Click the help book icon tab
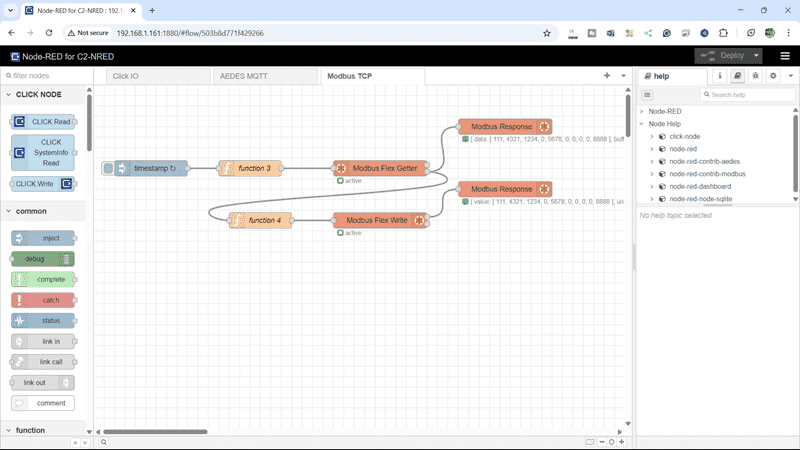This screenshot has width=800, height=450. pos(737,76)
